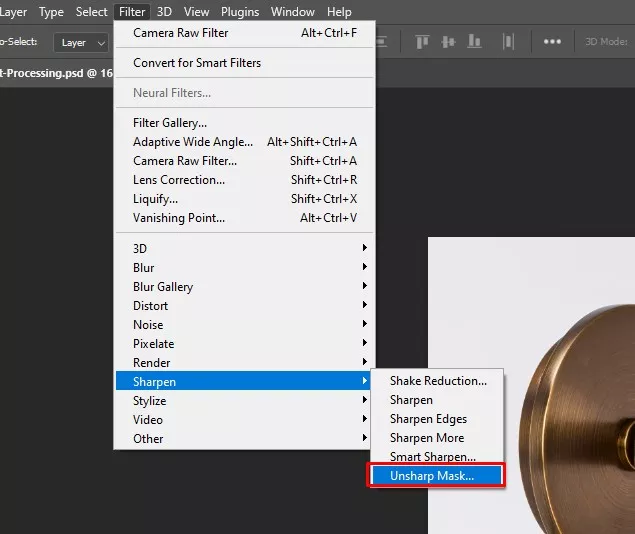Choose Sharpen More filter
Viewport: 635px width, 534px height.
[x=437, y=438]
